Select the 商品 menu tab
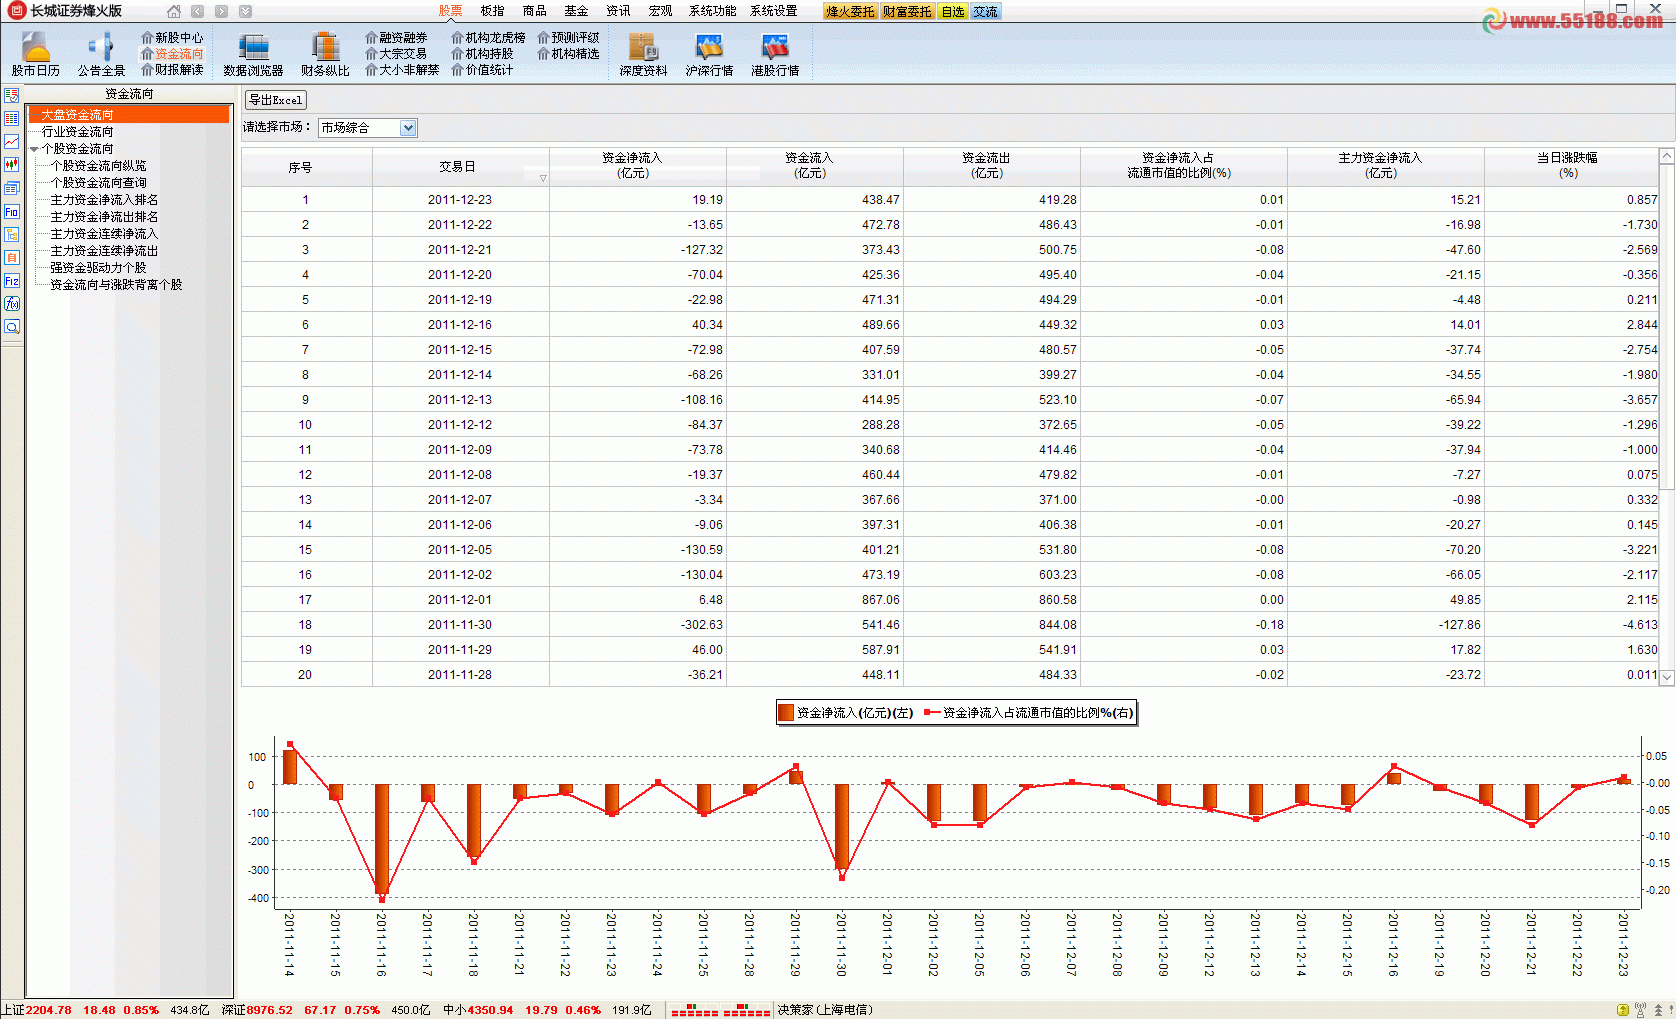Viewport: 1676px width, 1019px height. (x=534, y=11)
